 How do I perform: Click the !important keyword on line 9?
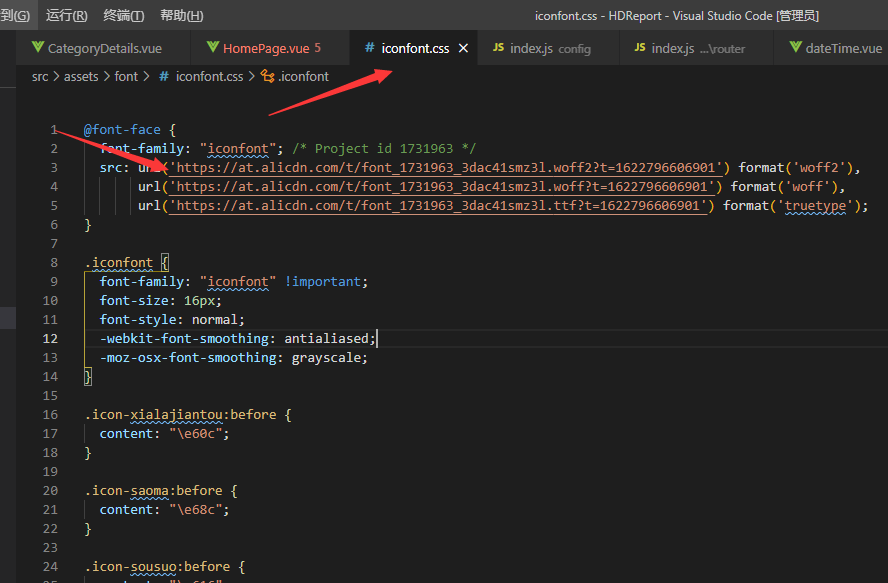tap(322, 282)
